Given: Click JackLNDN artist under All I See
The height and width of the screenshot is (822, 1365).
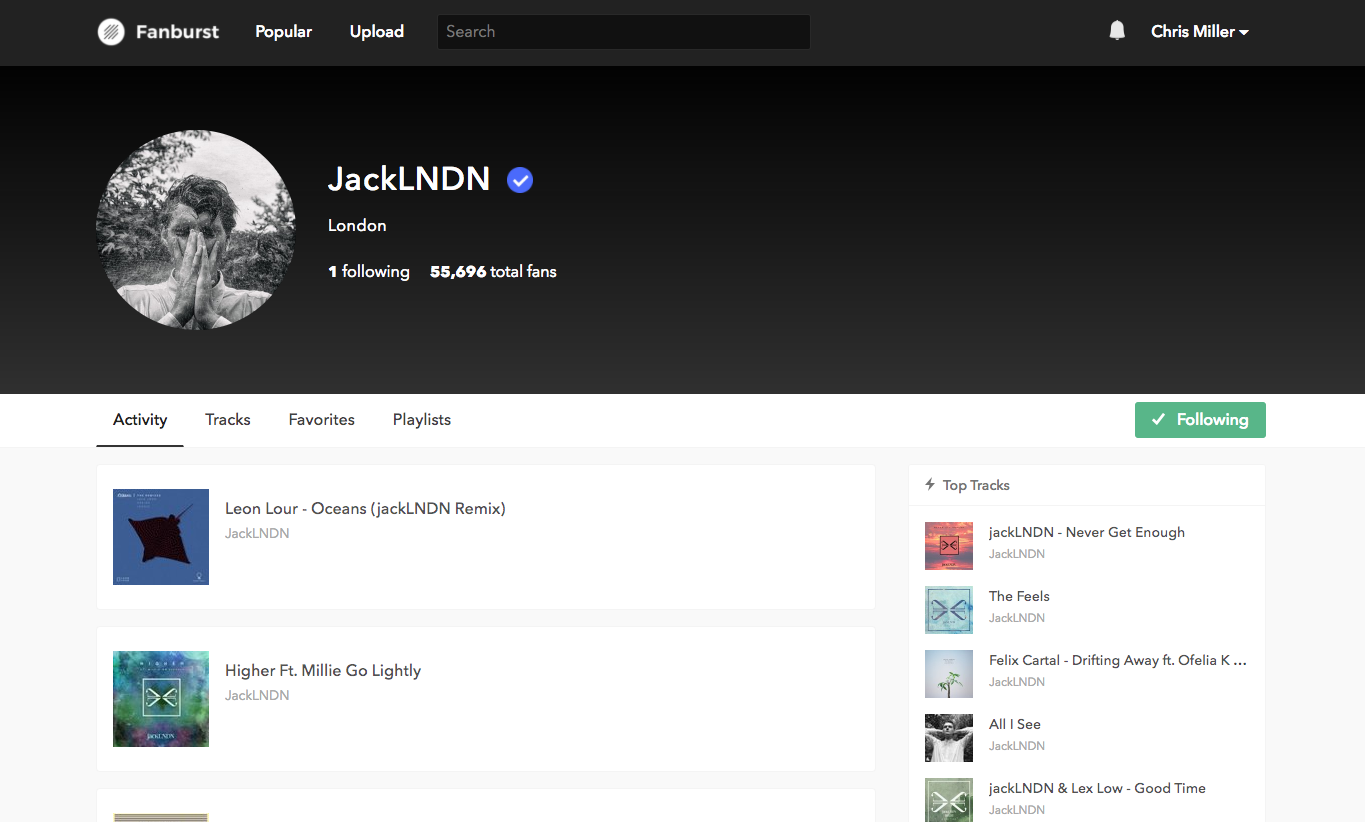Looking at the screenshot, I should 1017,746.
